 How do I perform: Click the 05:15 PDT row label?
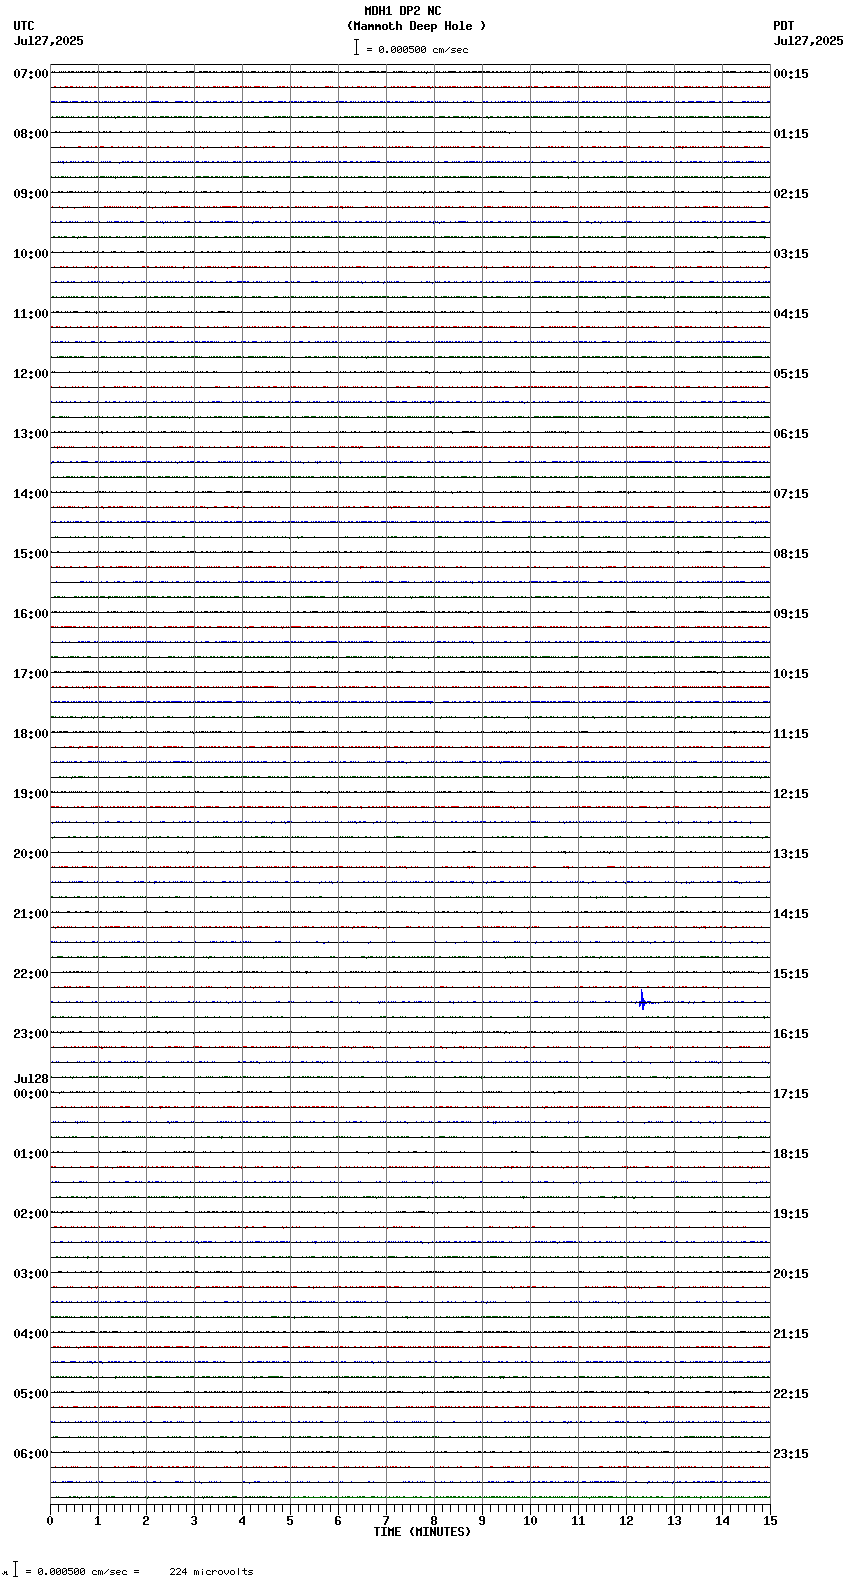click(x=791, y=374)
